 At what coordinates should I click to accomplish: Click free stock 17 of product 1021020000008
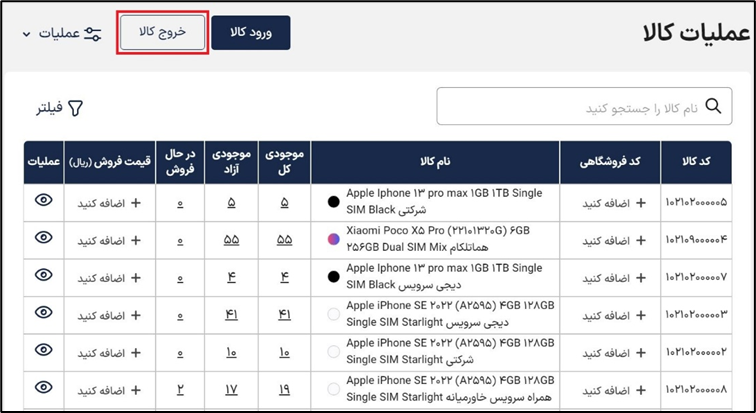(x=231, y=390)
